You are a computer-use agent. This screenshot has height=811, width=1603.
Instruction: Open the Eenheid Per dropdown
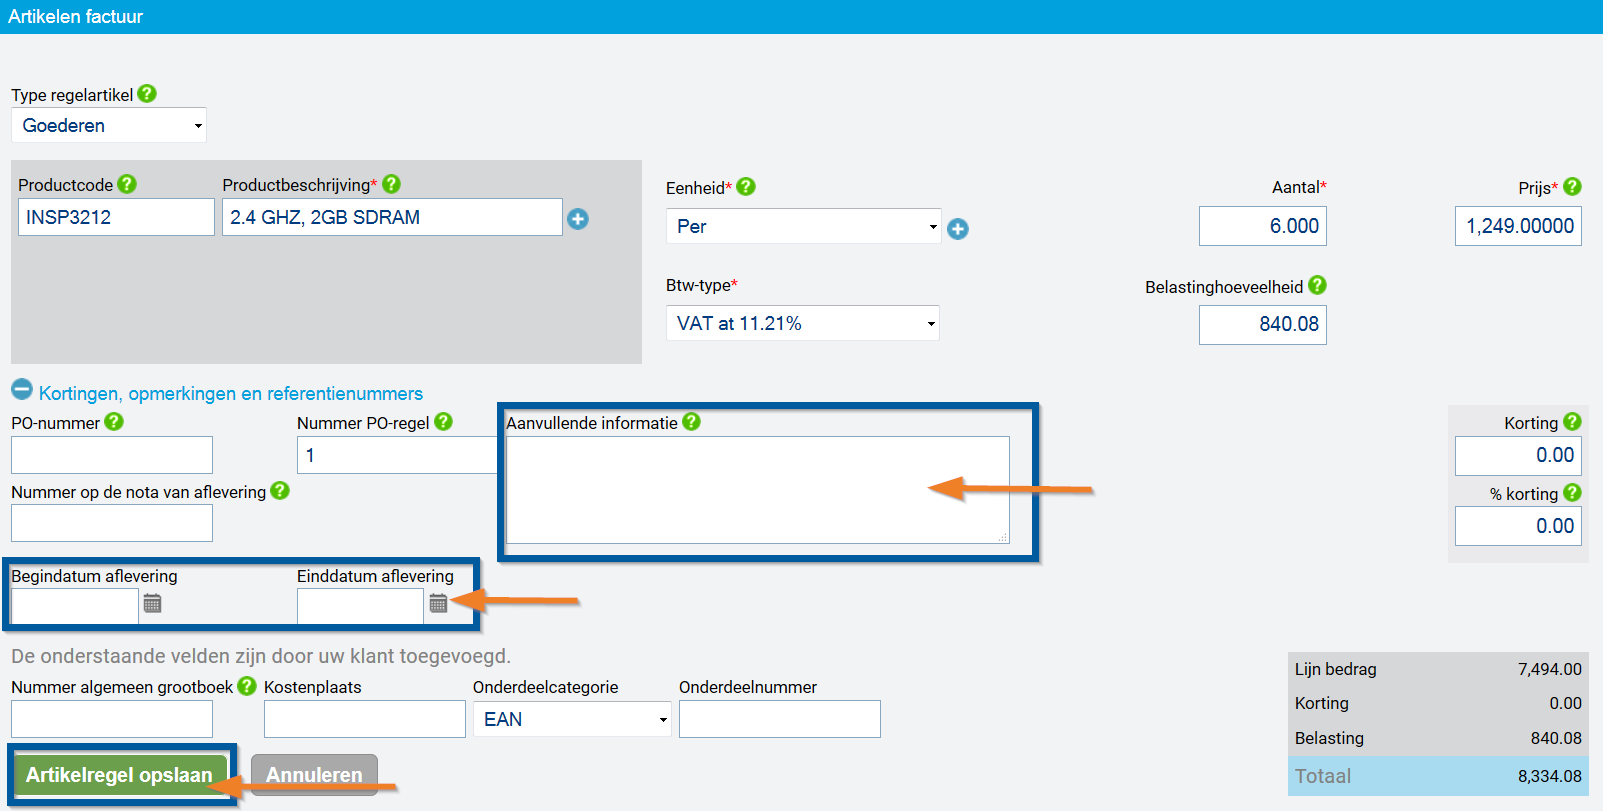(x=803, y=226)
